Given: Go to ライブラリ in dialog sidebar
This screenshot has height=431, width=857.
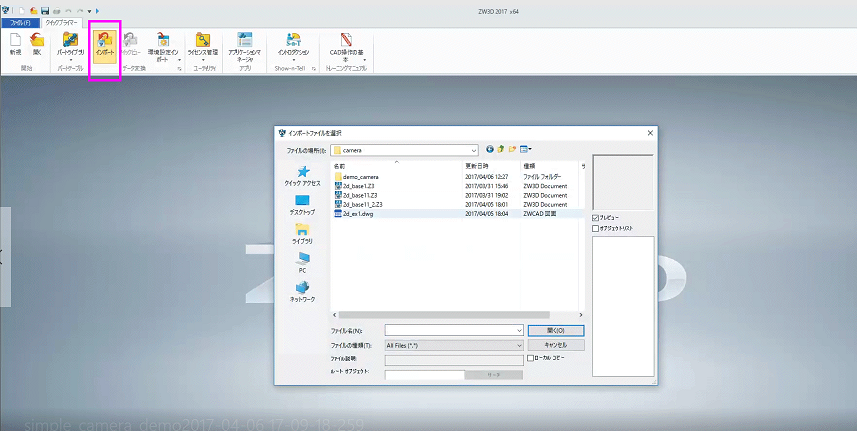Looking at the screenshot, I should (302, 233).
